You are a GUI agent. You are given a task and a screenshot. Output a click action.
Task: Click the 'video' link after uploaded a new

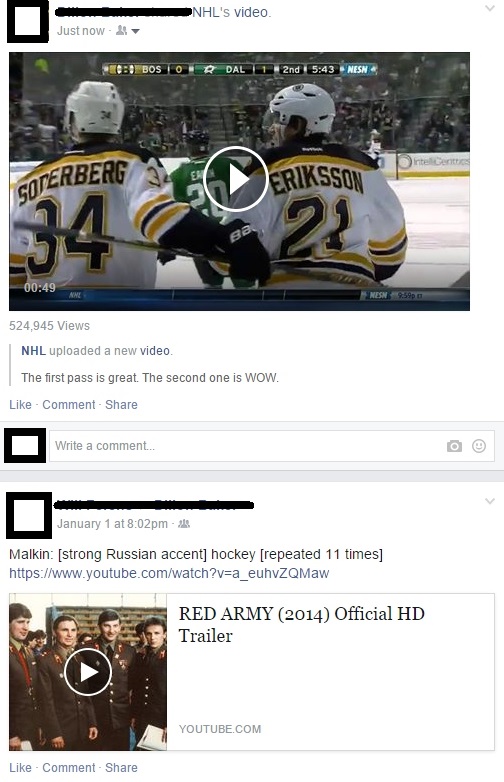pyautogui.click(x=155, y=351)
